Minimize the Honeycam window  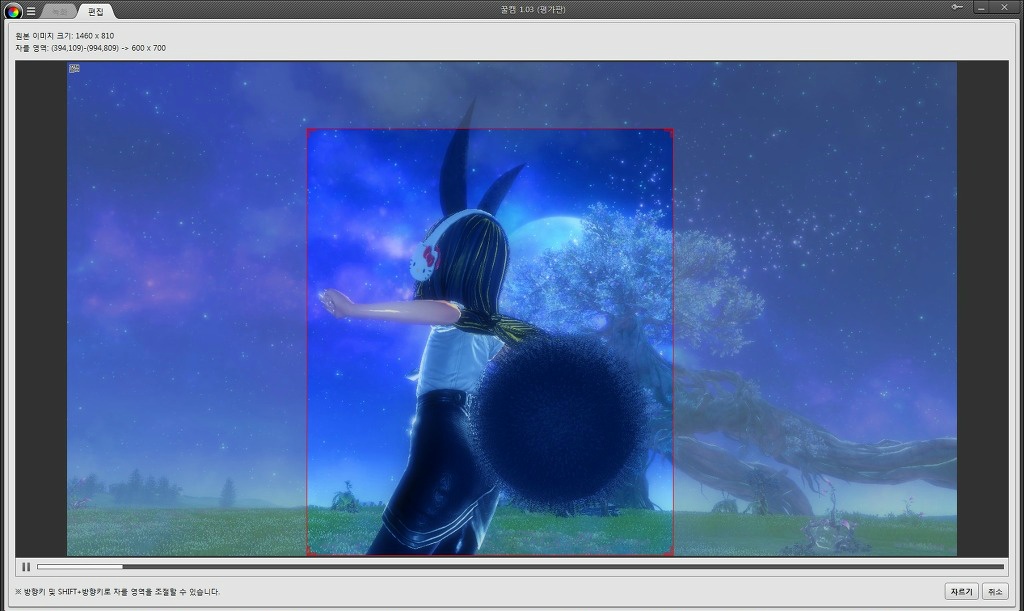pos(981,7)
